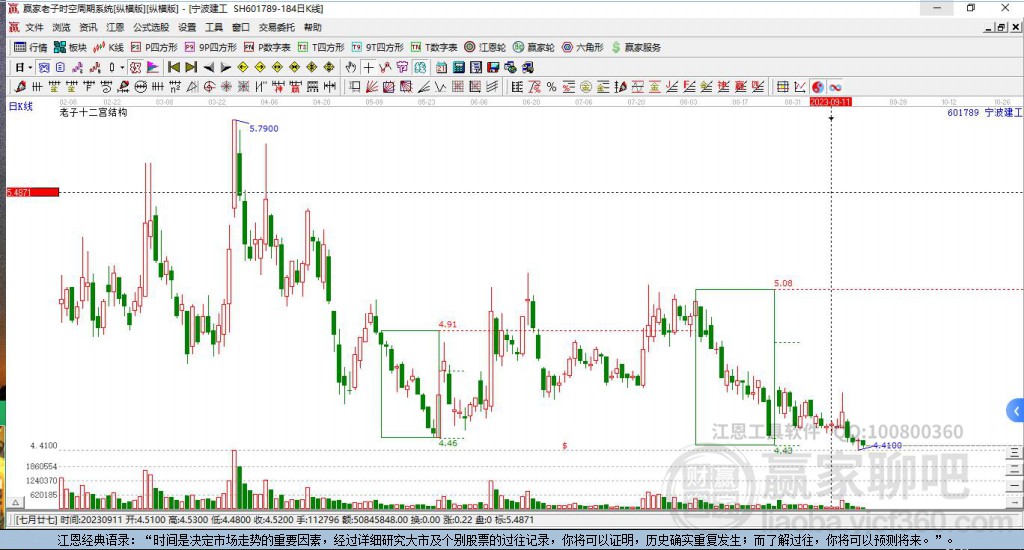The height and width of the screenshot is (550, 1024).
Task: Jump to first bar with skip-to-start icon
Action: [x=174, y=67]
